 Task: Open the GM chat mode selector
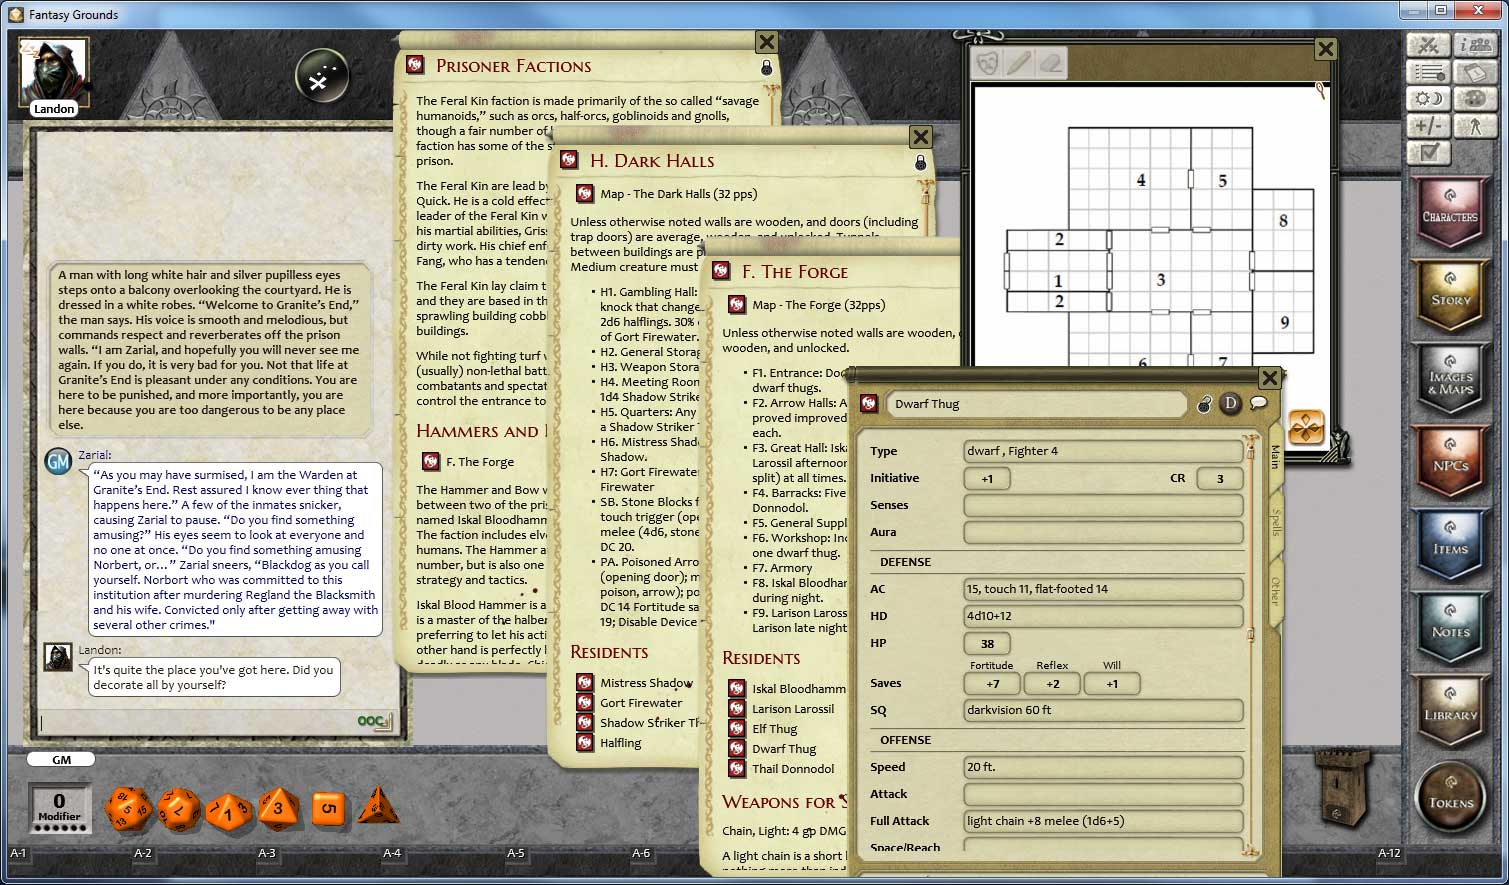(x=60, y=759)
